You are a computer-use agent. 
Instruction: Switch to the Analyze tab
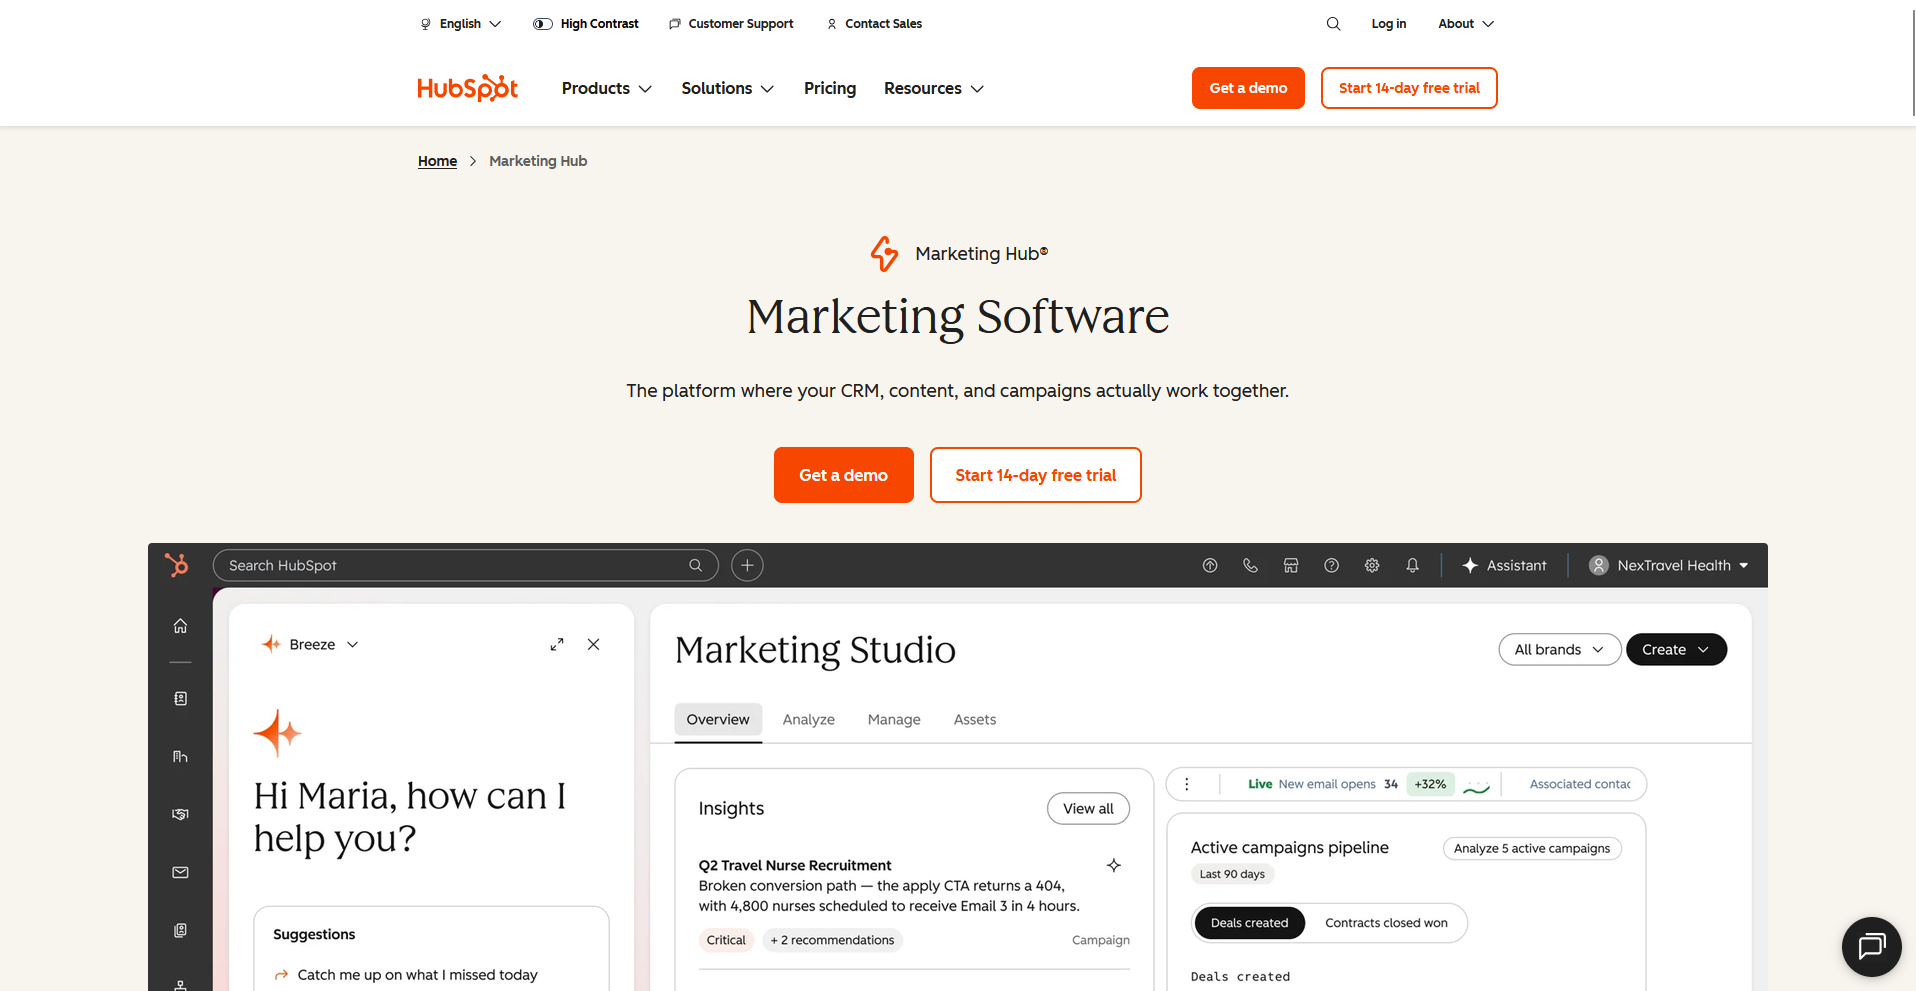808,720
